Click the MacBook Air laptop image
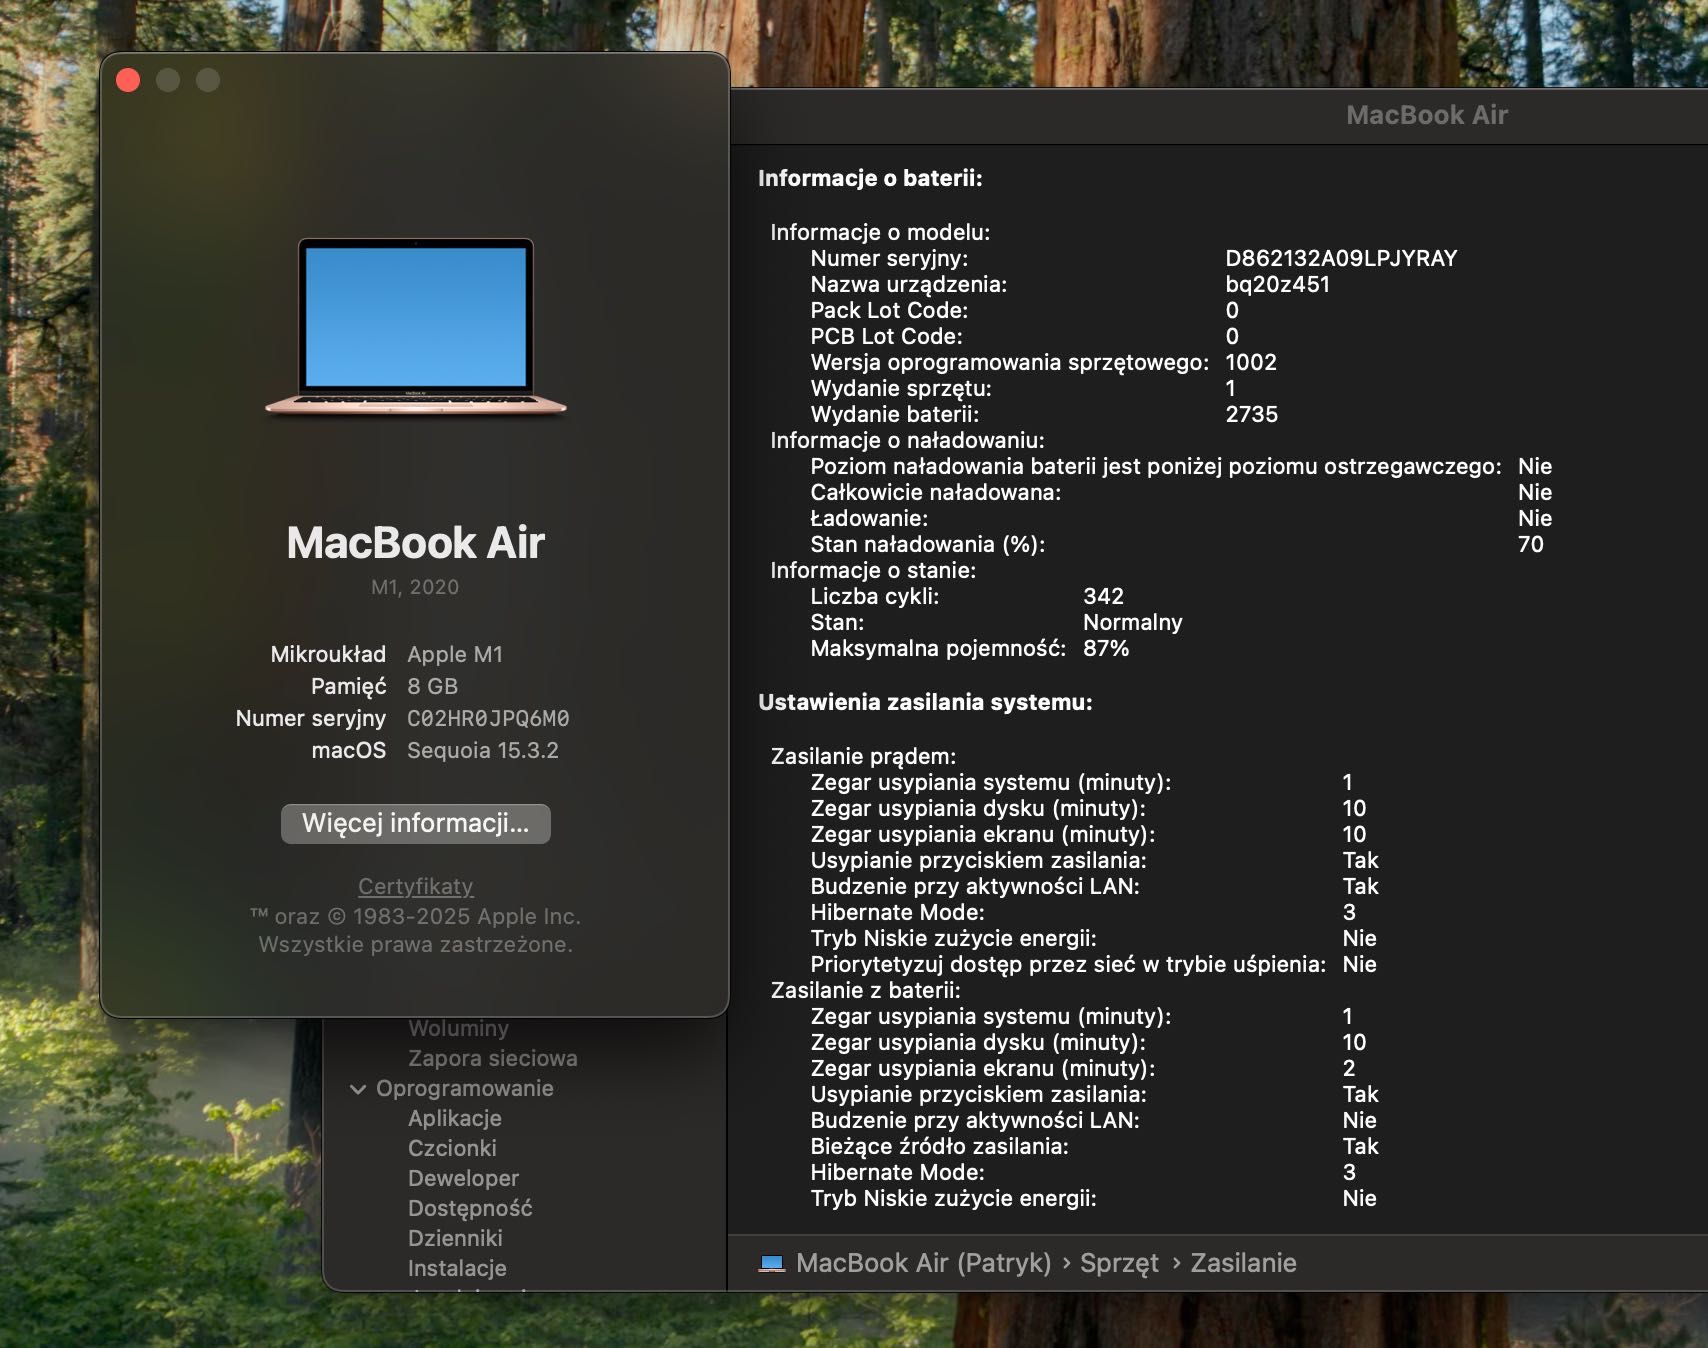The width and height of the screenshot is (1708, 1348). coord(416,327)
